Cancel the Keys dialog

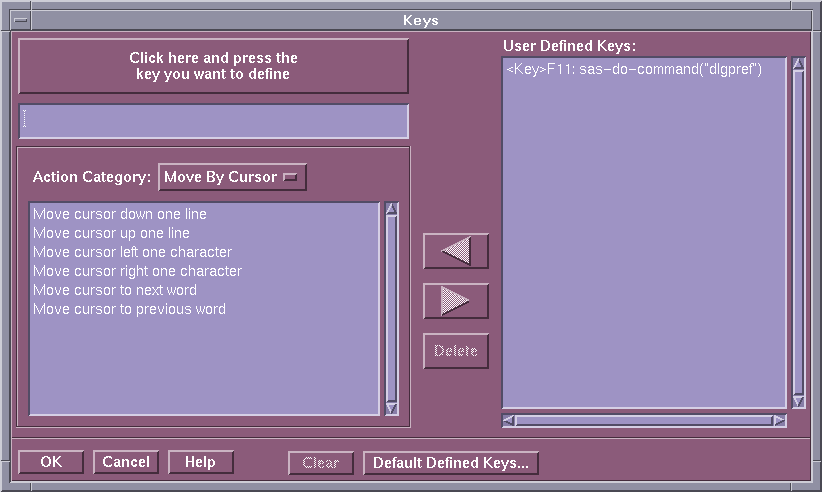tap(126, 462)
